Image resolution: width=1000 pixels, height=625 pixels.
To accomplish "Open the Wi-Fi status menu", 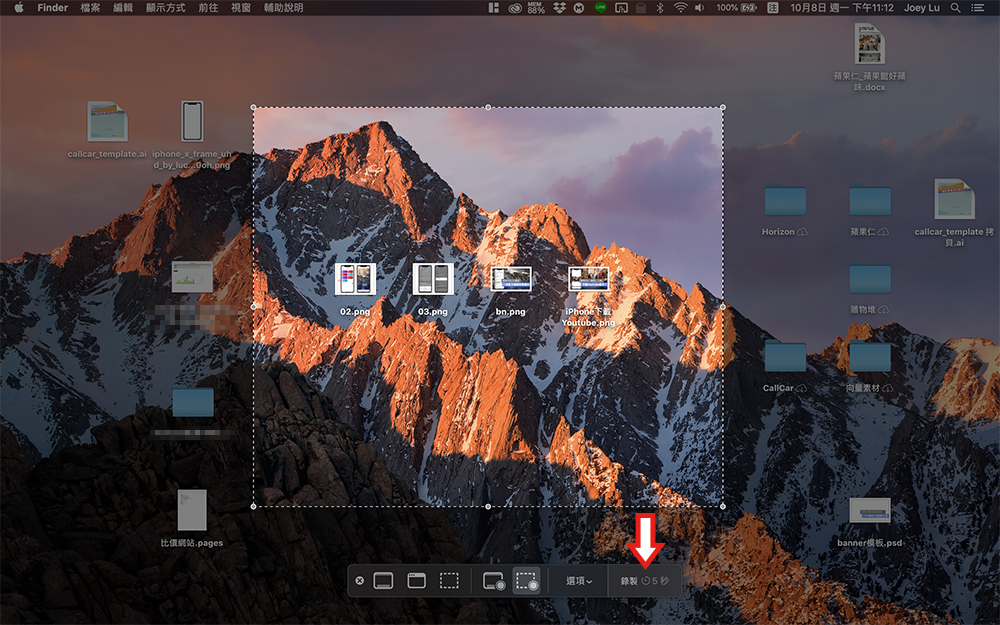I will [680, 8].
